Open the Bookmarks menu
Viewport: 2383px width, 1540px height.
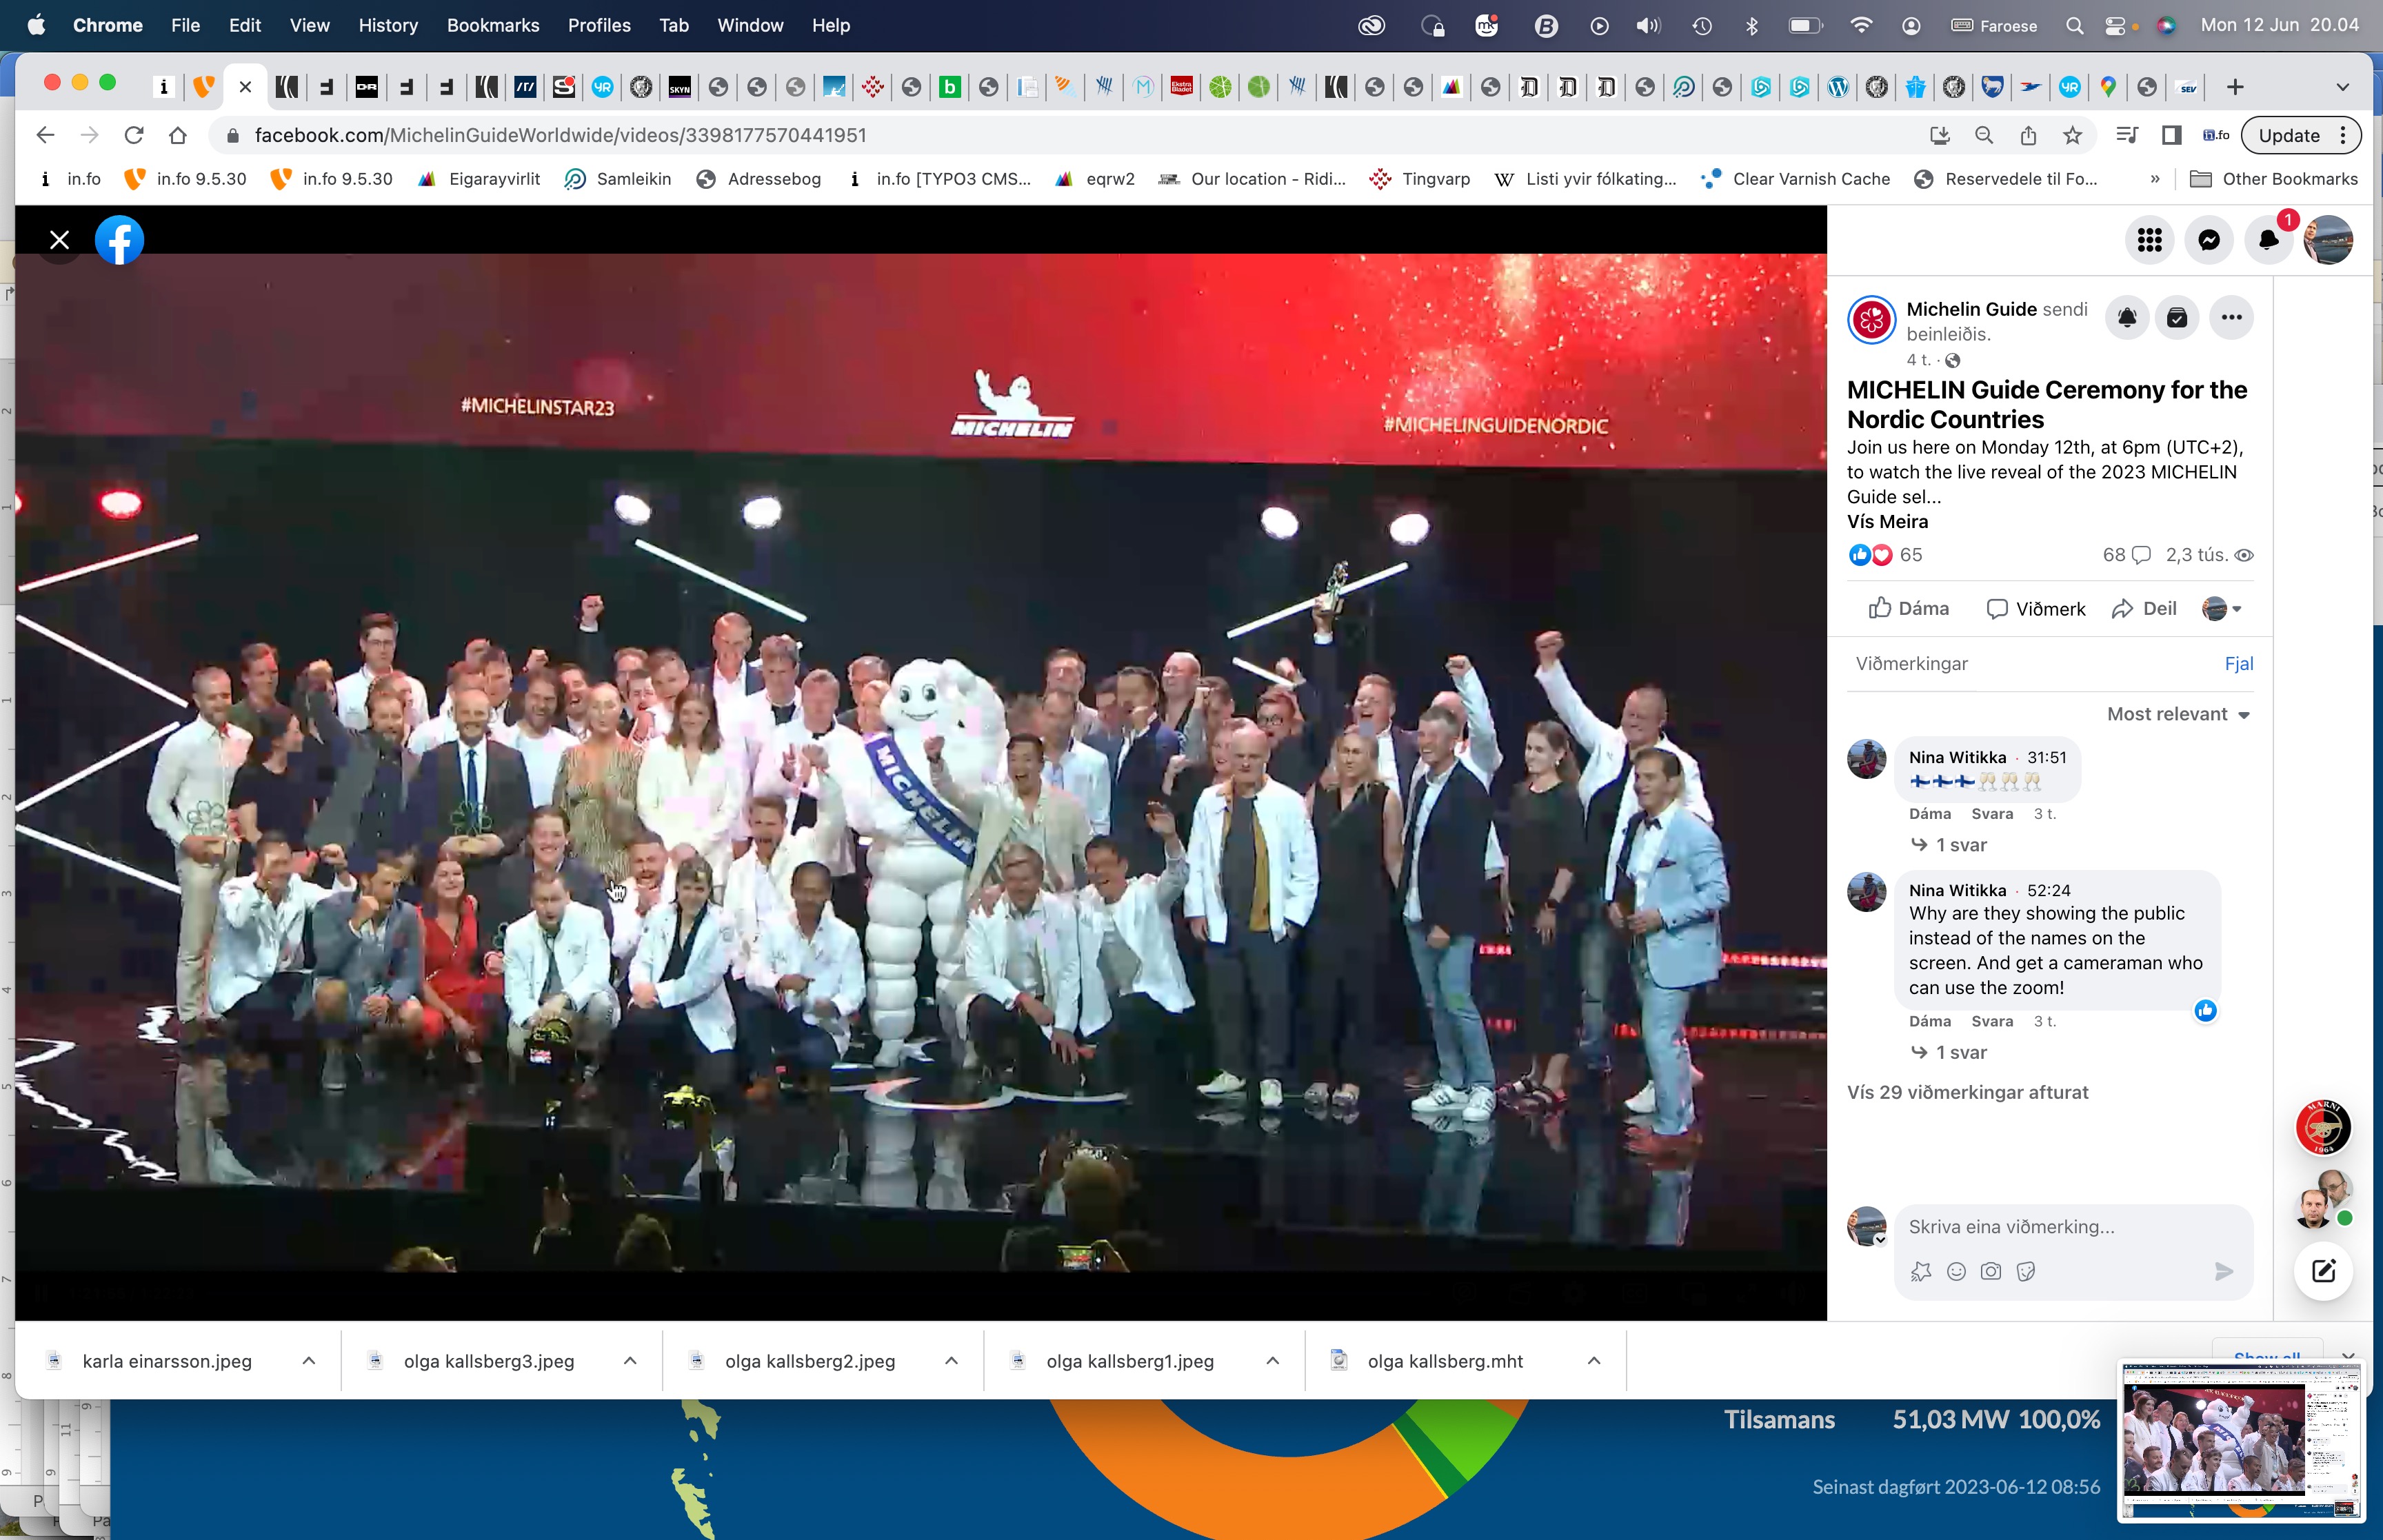pos(493,25)
